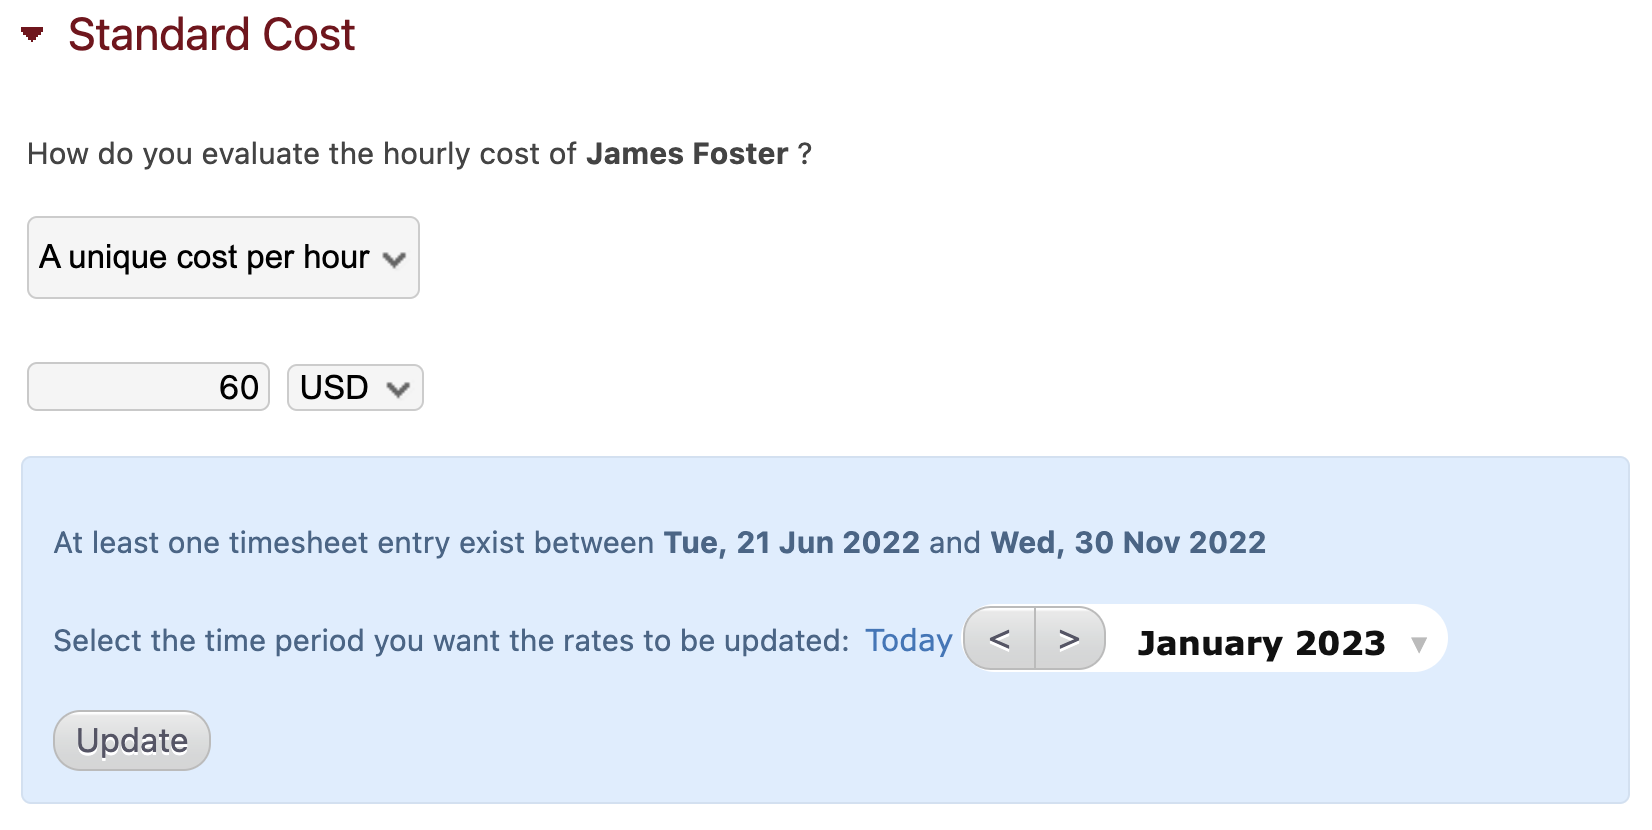1652x830 pixels.
Task: Click the Today link
Action: (908, 641)
